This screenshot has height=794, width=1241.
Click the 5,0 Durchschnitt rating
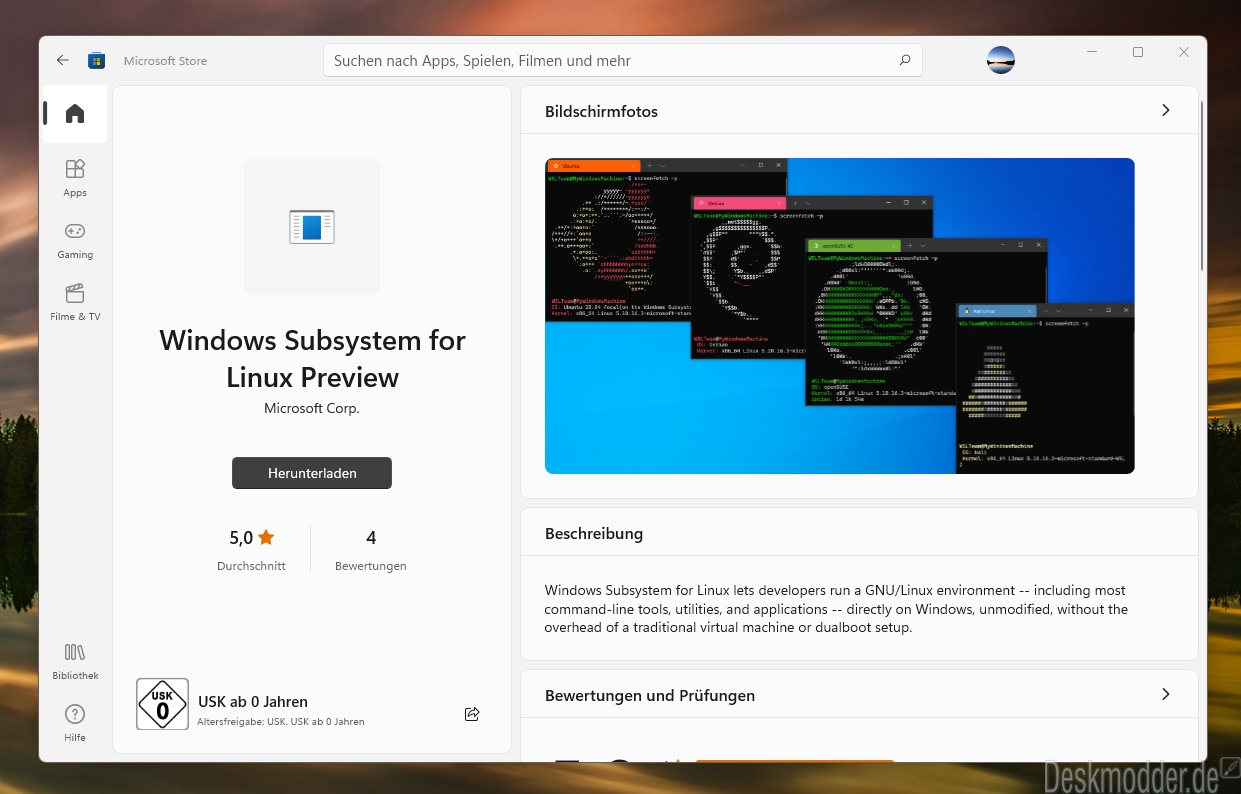coord(251,550)
